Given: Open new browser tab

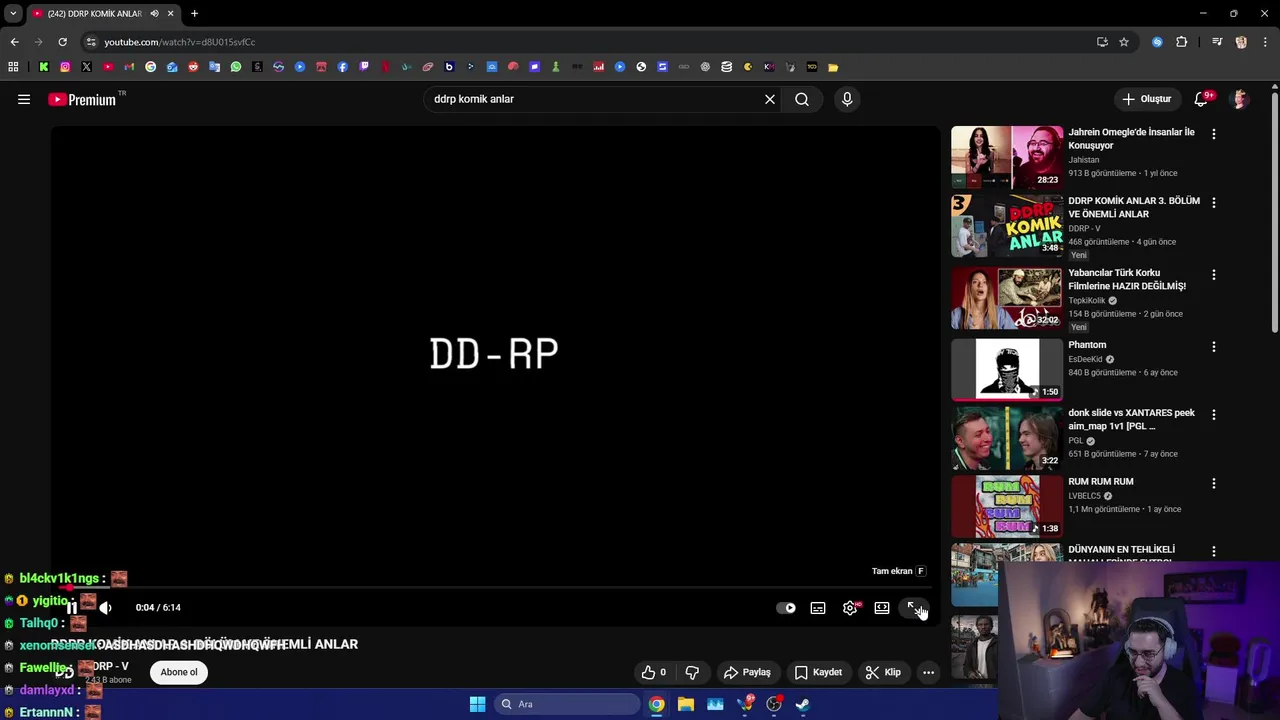Looking at the screenshot, I should (194, 14).
